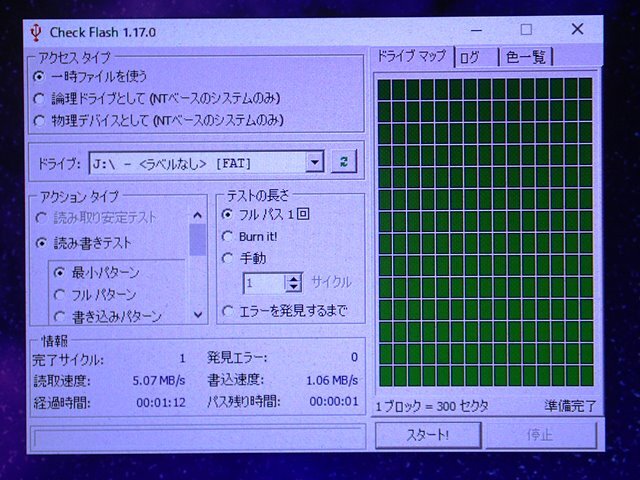Click the 書込速度 value 1.06 MB/s
Screen dimensions: 640x480
(332, 380)
